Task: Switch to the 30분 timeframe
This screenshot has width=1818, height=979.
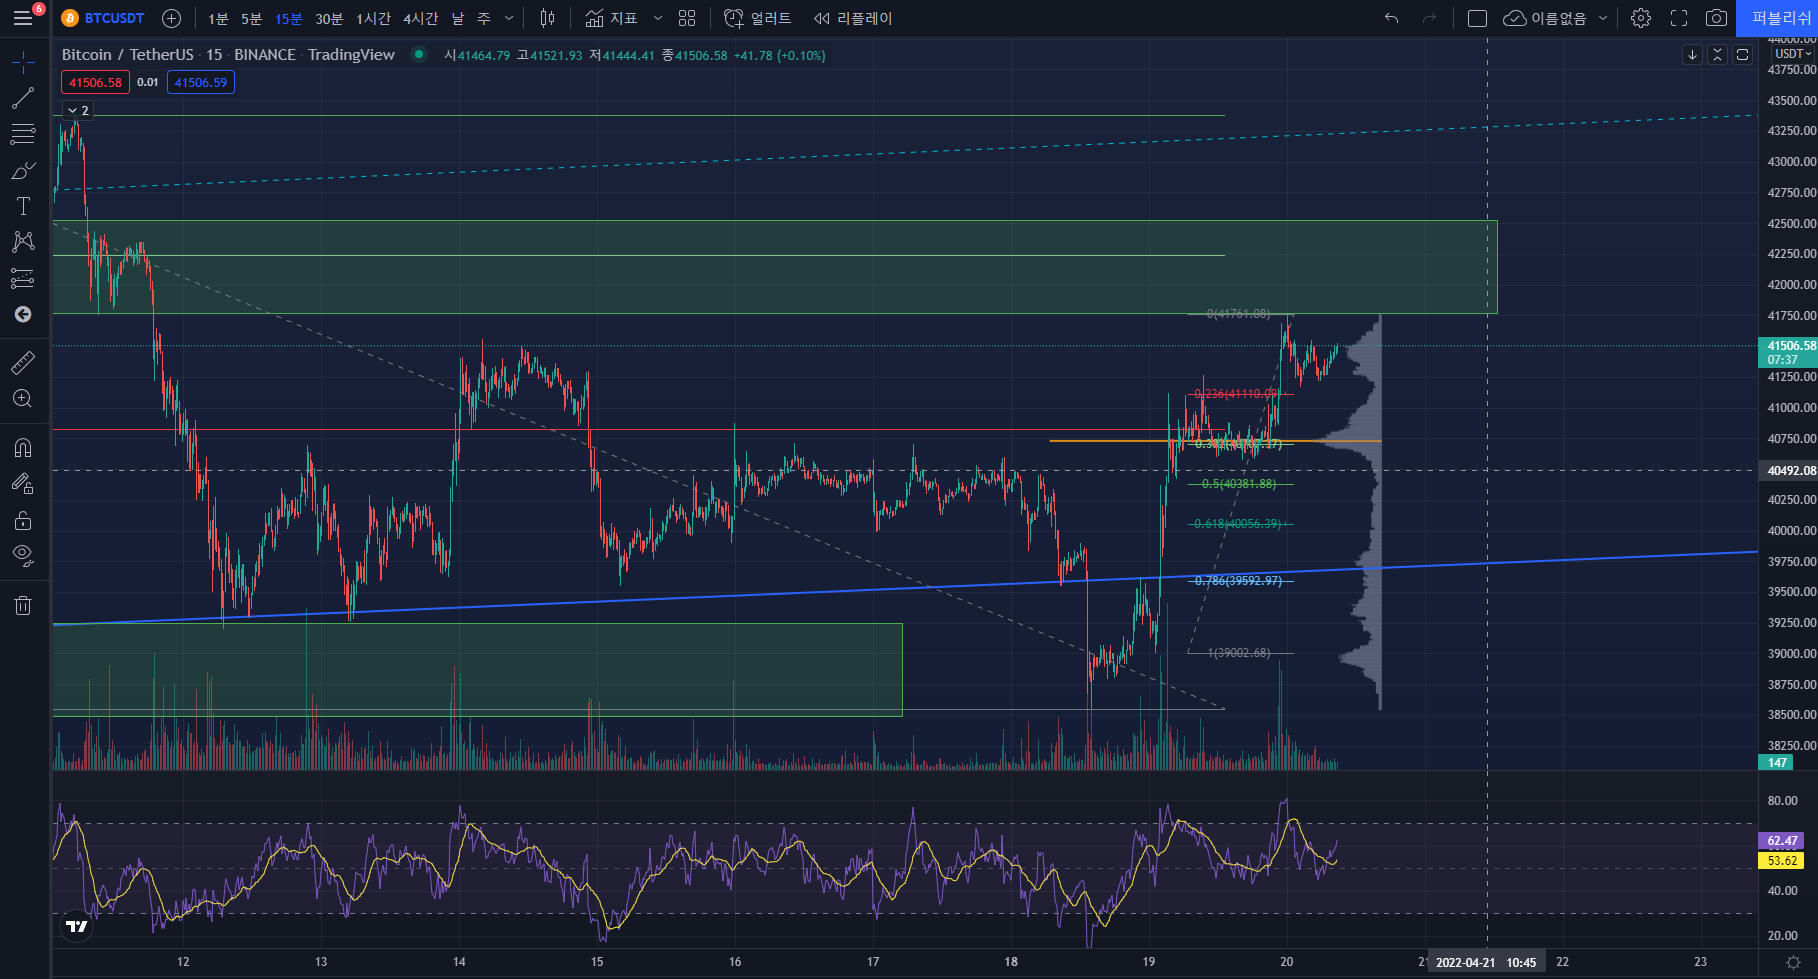Action: 329,18
